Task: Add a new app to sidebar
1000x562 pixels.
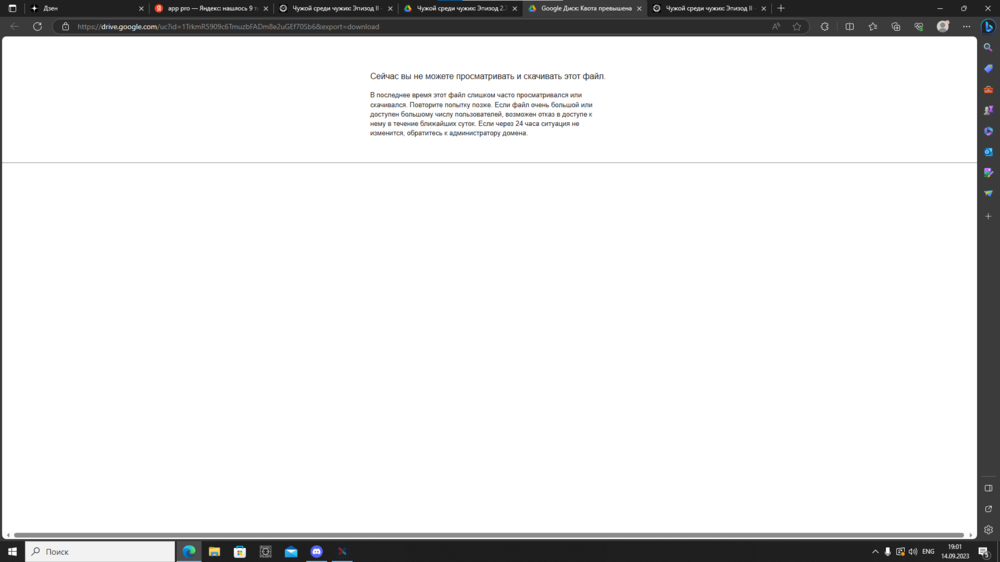Action: coord(988,216)
